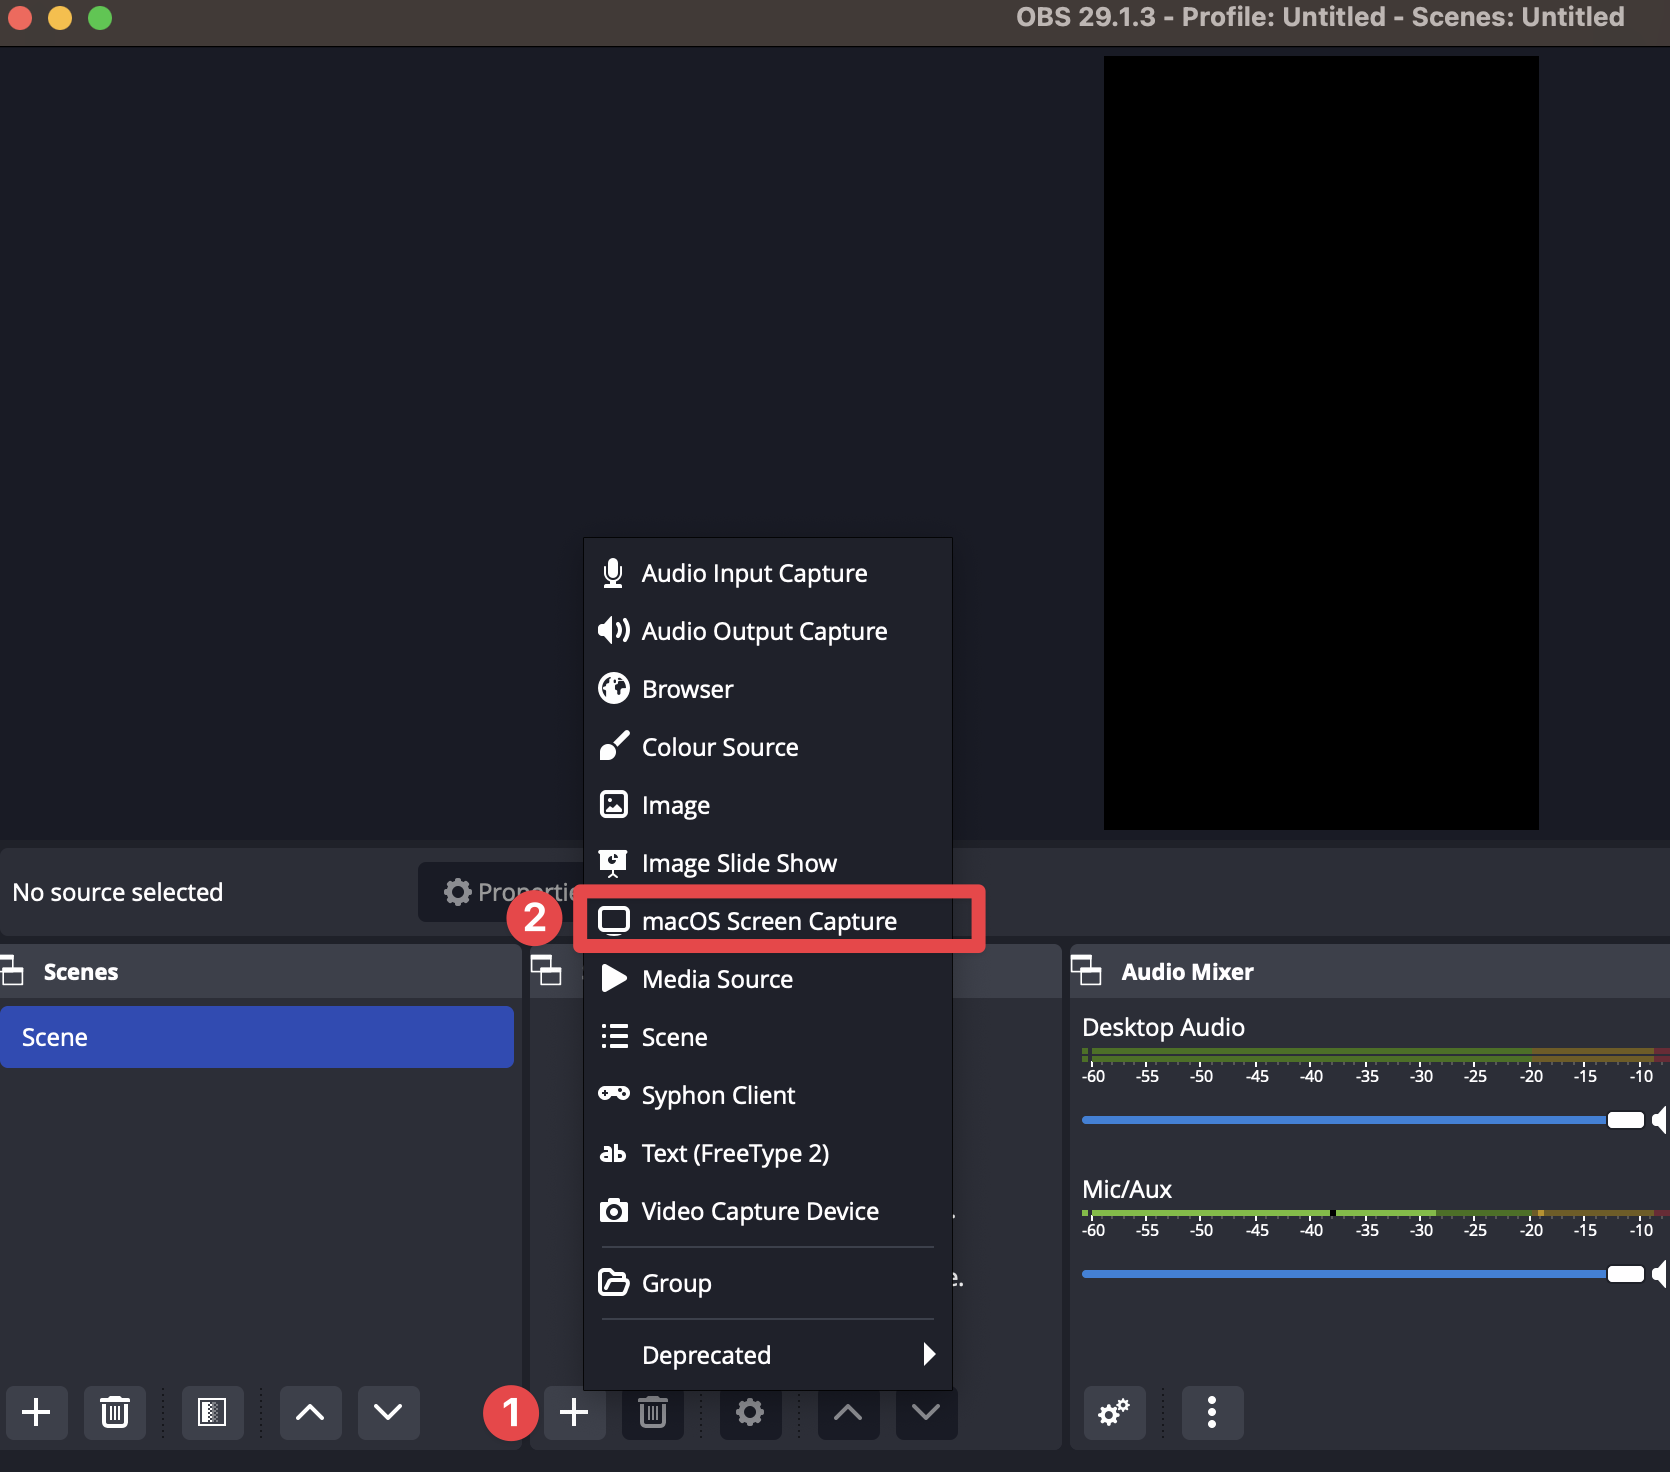The height and width of the screenshot is (1472, 1670).
Task: Move scene up with the arrow
Action: 310,1412
